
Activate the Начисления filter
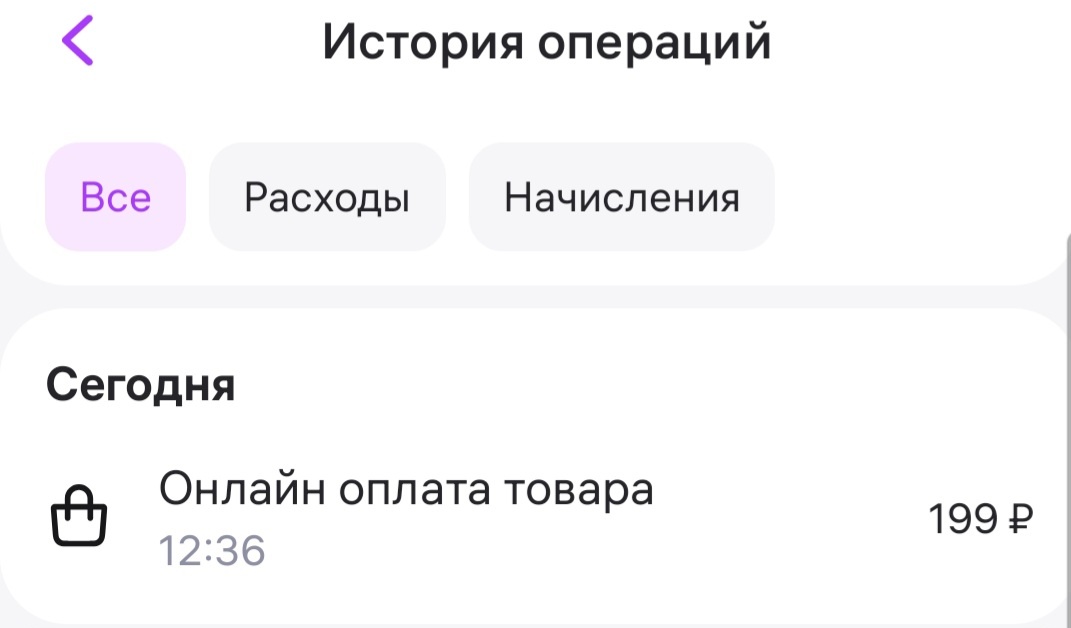point(622,196)
